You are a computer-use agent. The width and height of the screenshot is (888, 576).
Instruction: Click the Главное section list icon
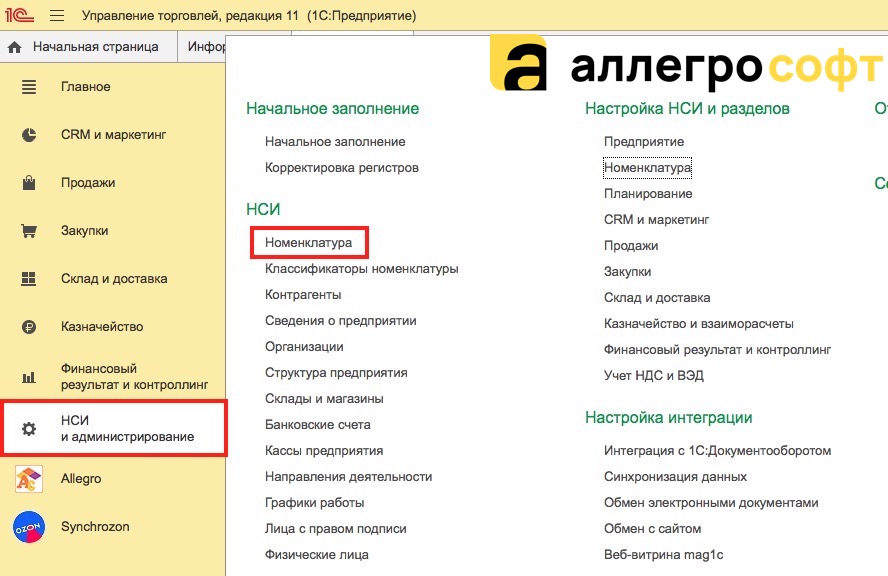pyautogui.click(x=28, y=87)
